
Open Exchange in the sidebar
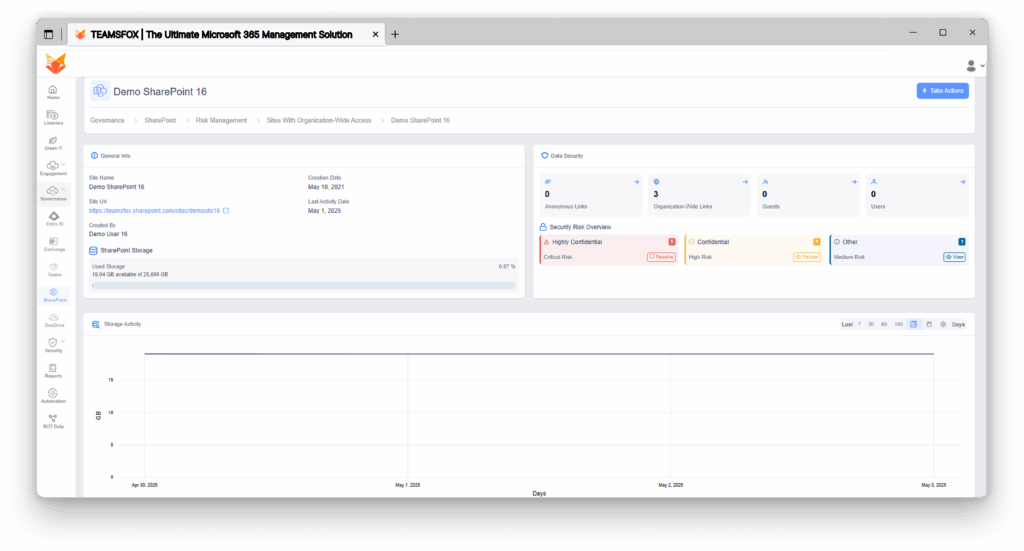(54, 244)
